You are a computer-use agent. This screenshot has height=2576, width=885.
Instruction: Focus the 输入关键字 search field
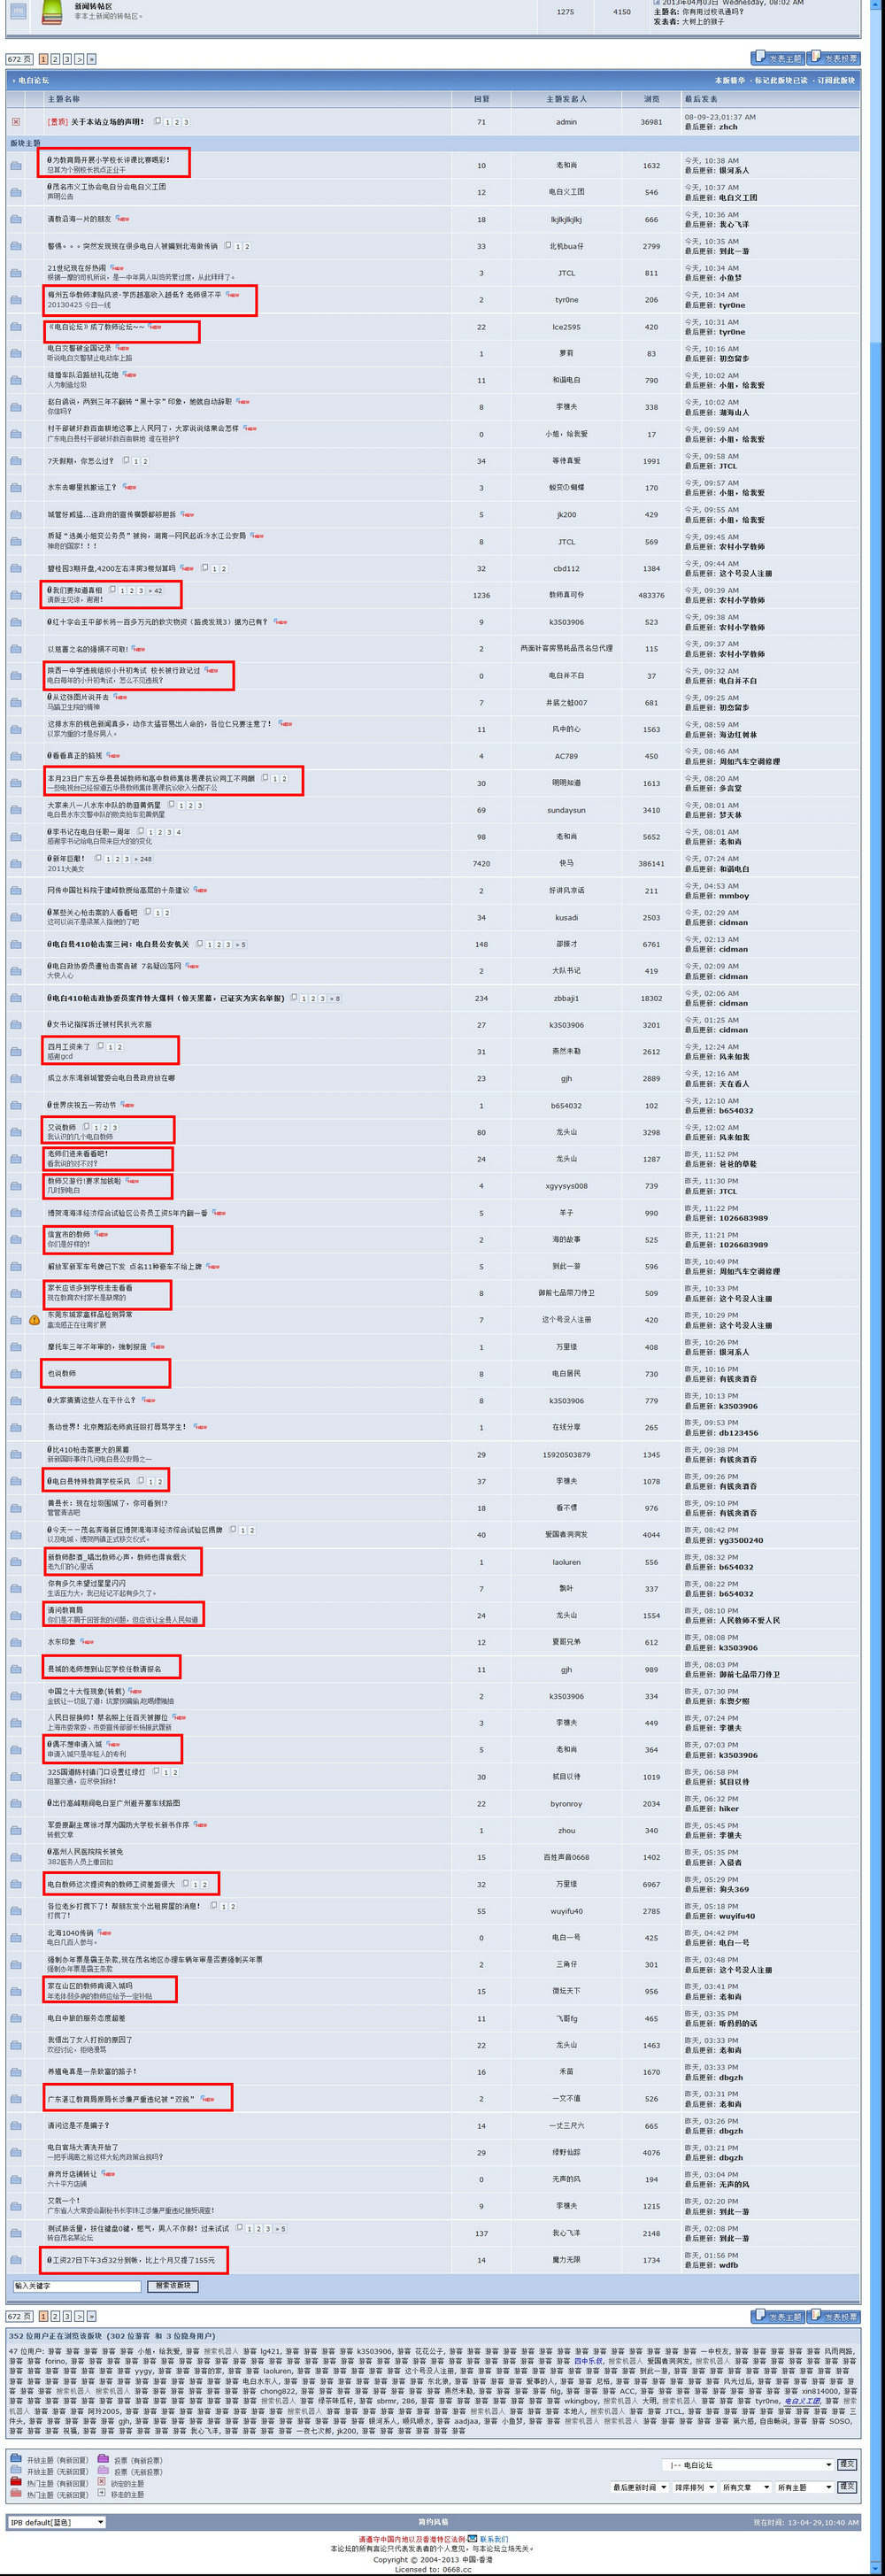76,2285
